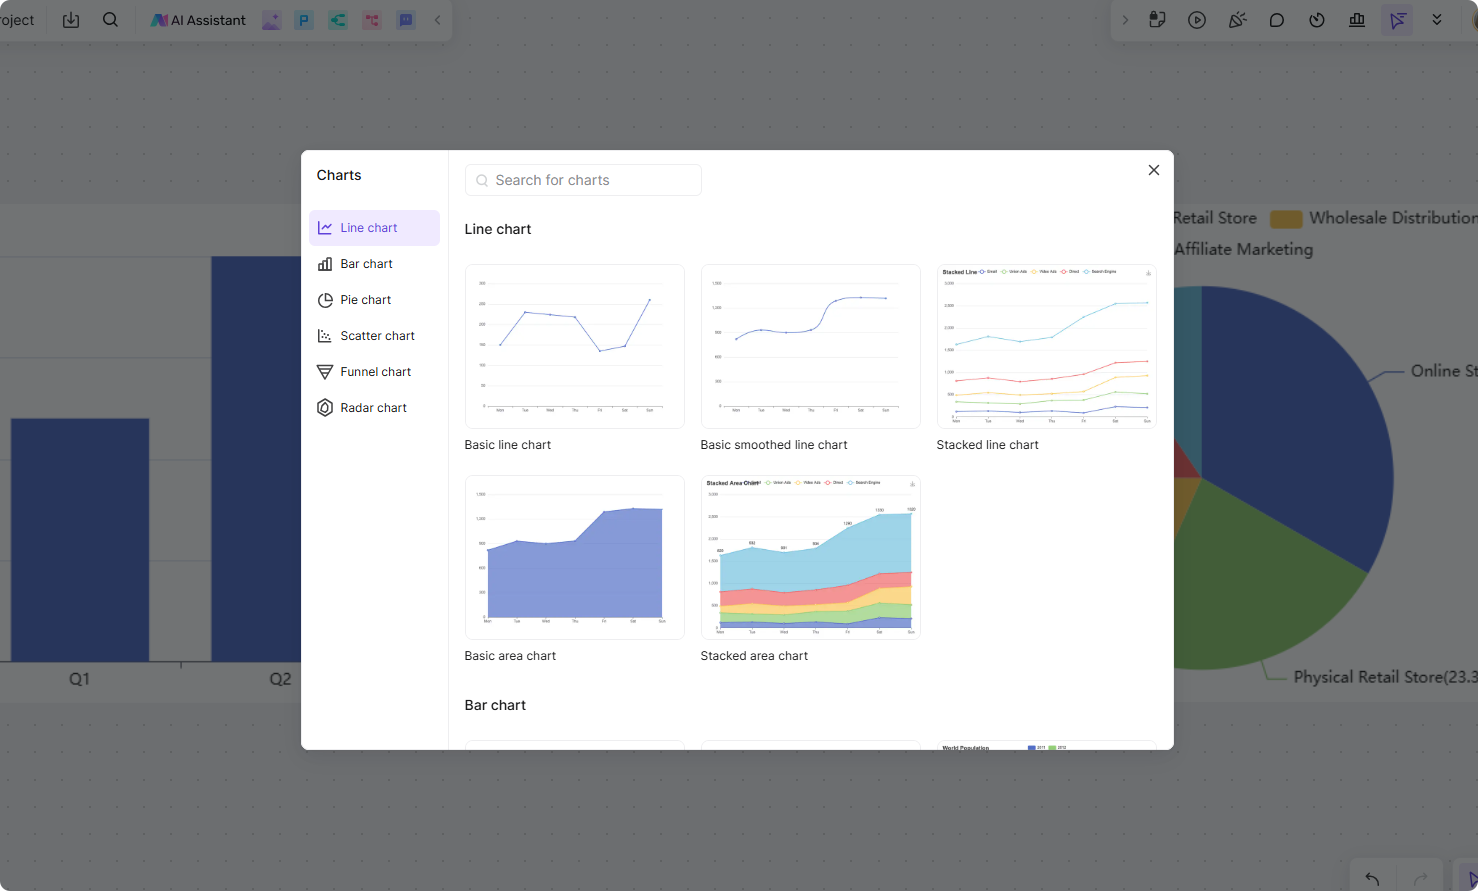This screenshot has width=1478, height=891.
Task: Collapse the left toolbar with chevron
Action: point(437,20)
